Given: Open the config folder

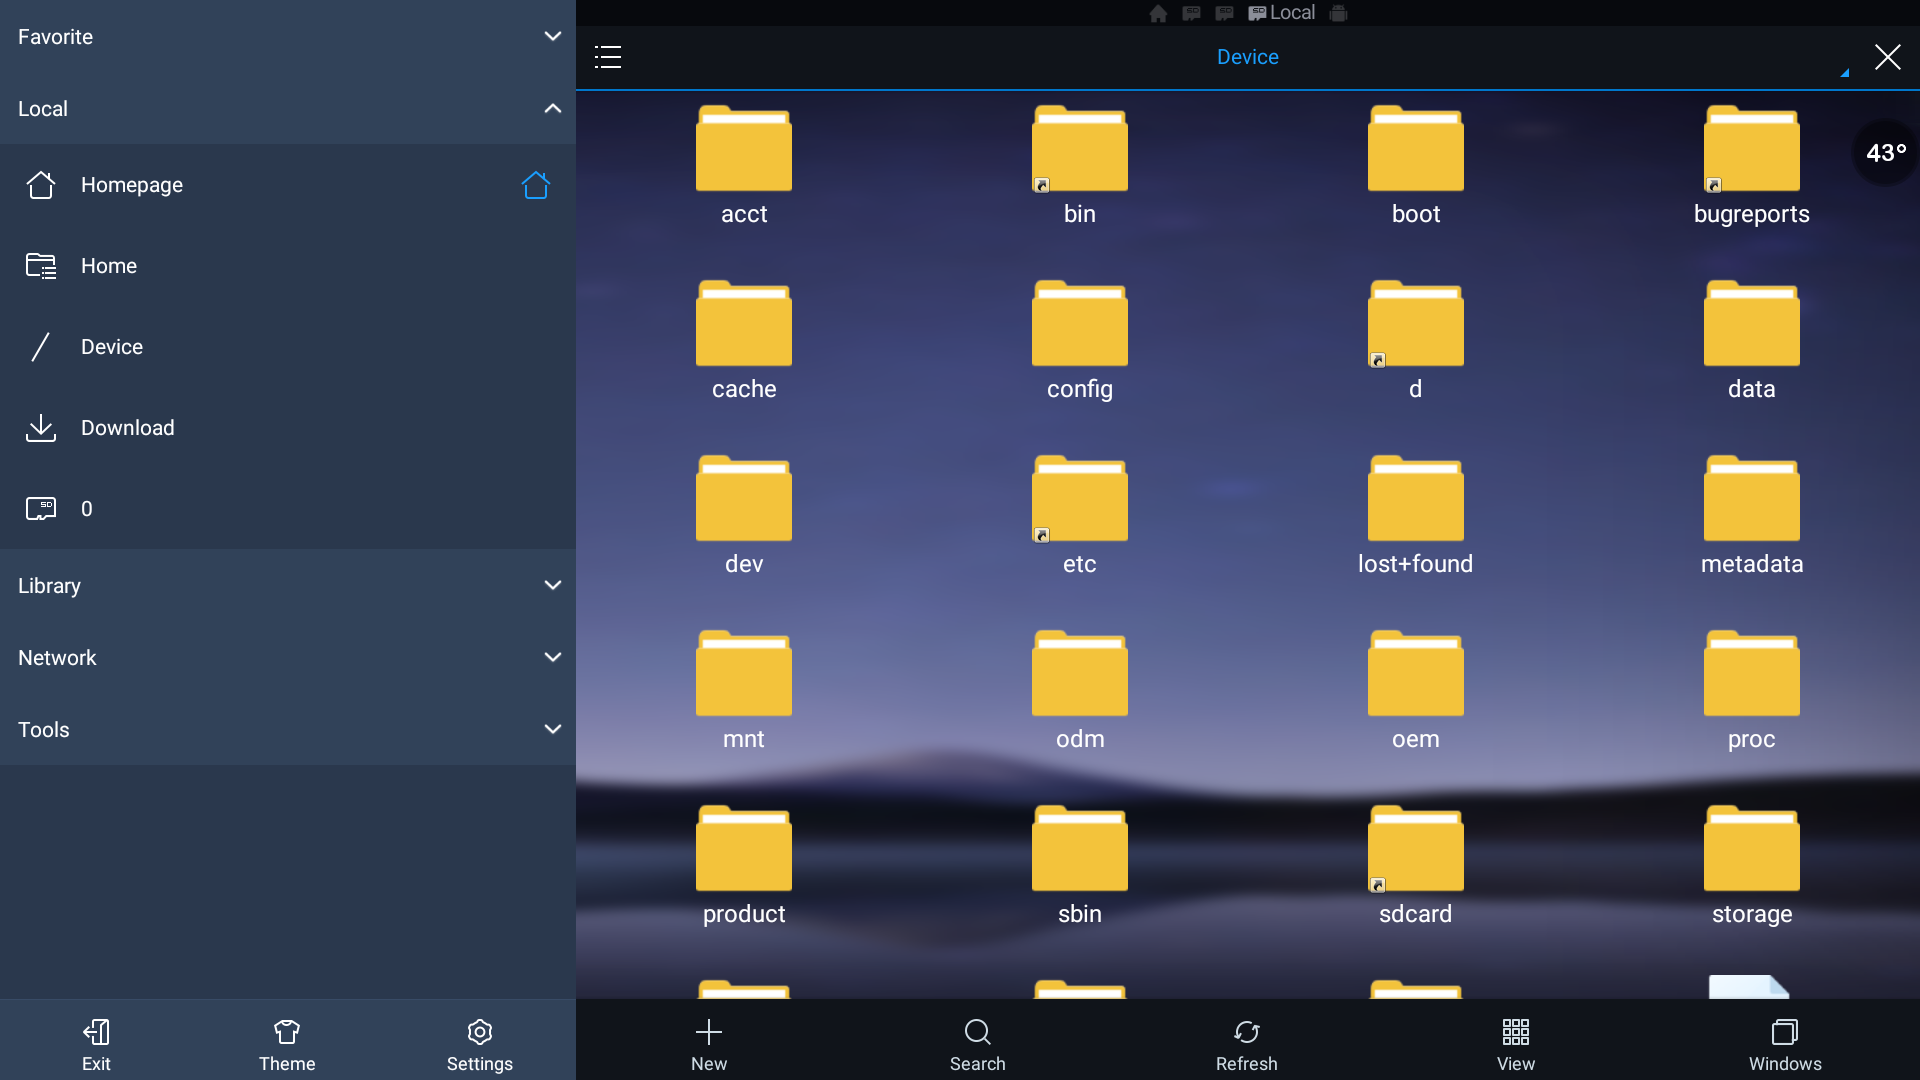Looking at the screenshot, I should point(1080,342).
